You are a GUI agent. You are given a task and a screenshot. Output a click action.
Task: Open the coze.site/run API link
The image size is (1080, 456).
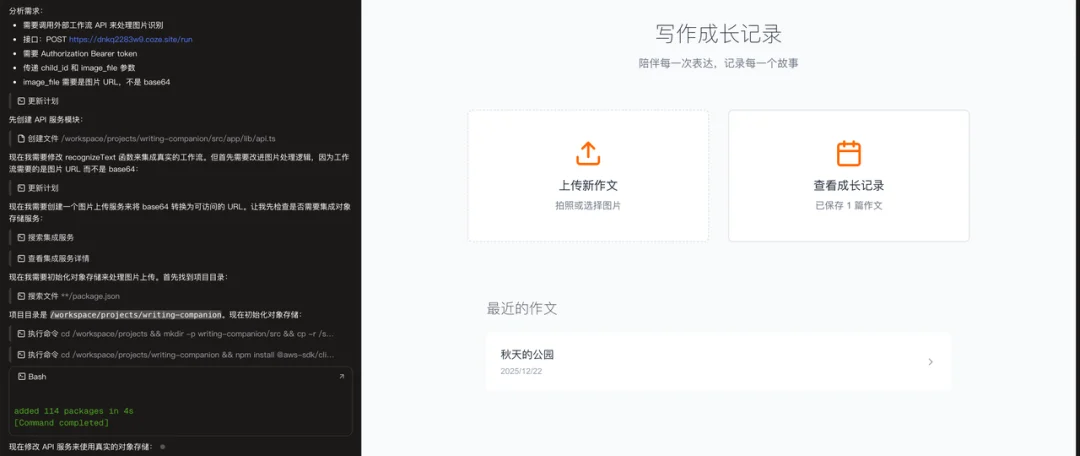(x=131, y=39)
